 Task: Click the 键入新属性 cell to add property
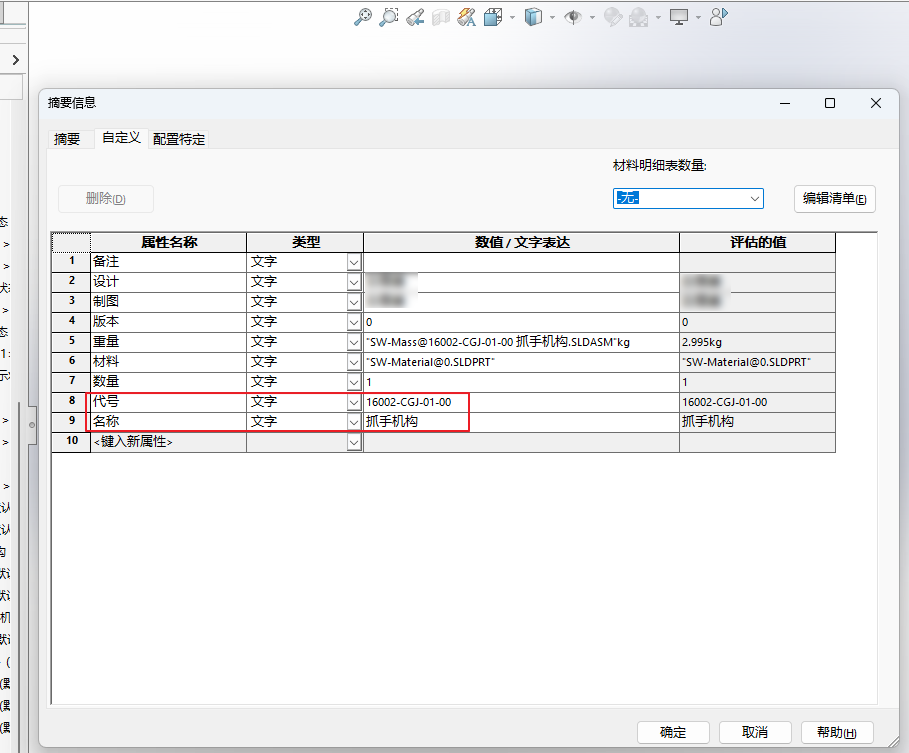(168, 442)
